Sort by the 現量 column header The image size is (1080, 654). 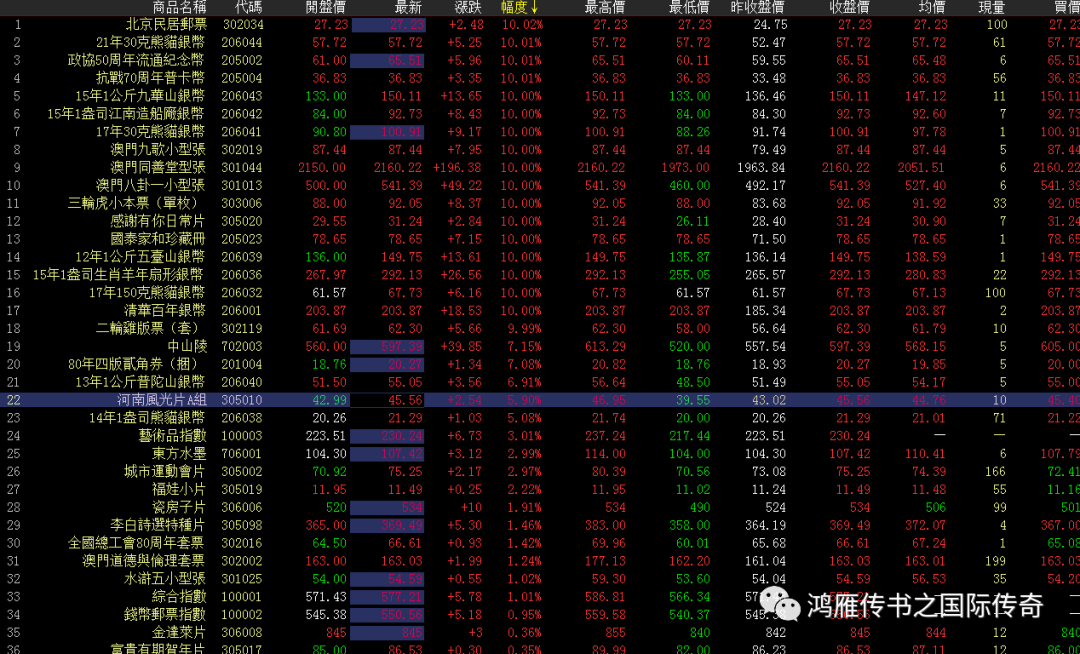(992, 8)
